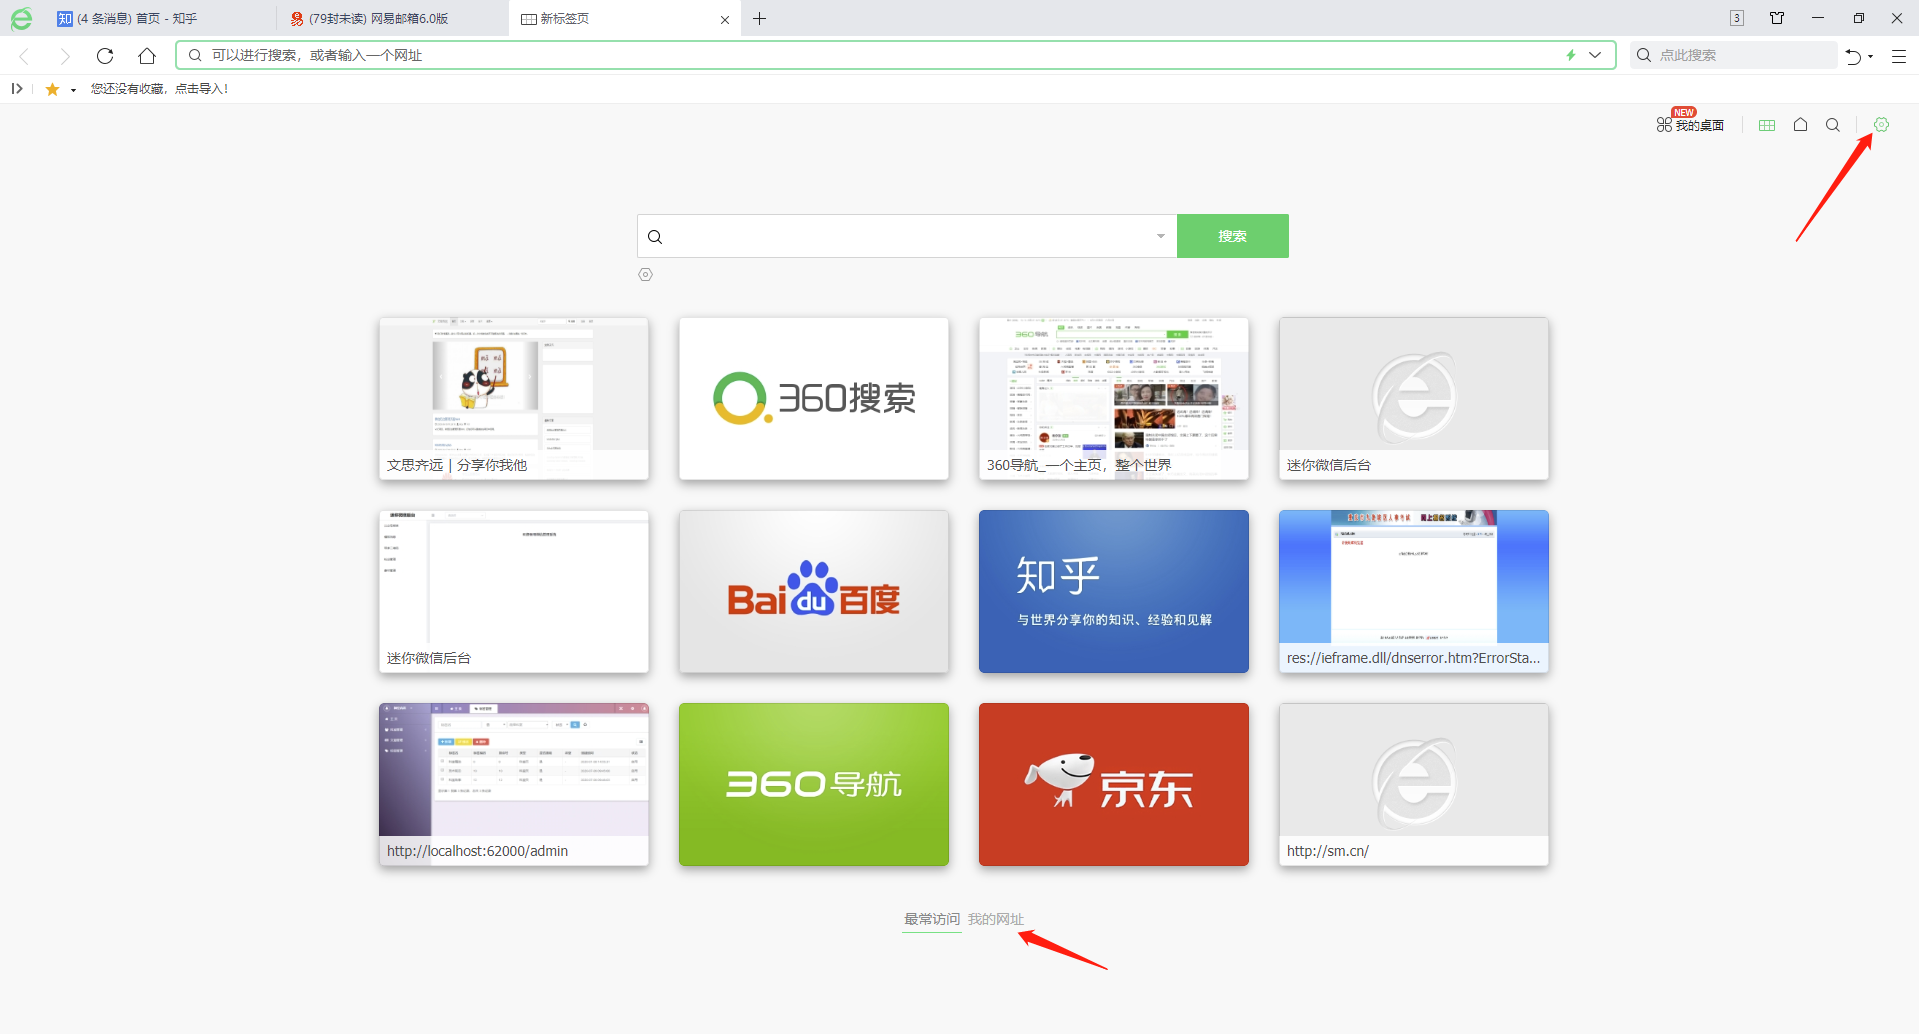Open a new tab with plus button
Image resolution: width=1919 pixels, height=1034 pixels.
pos(760,19)
